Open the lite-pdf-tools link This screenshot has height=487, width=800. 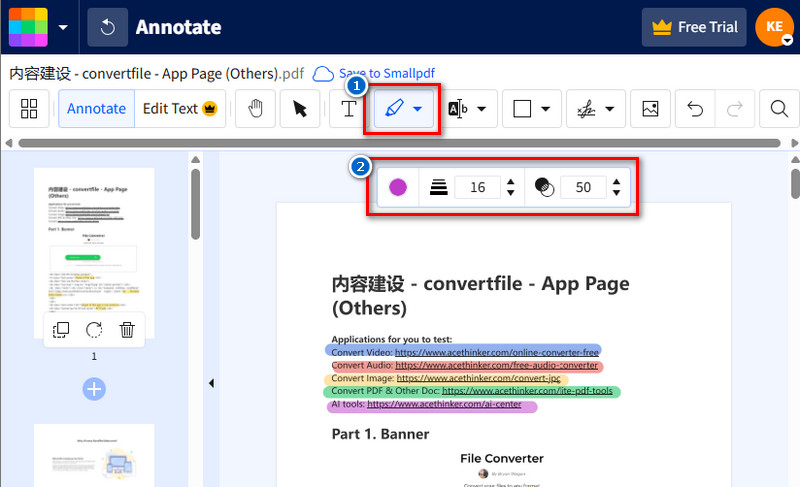point(527,391)
